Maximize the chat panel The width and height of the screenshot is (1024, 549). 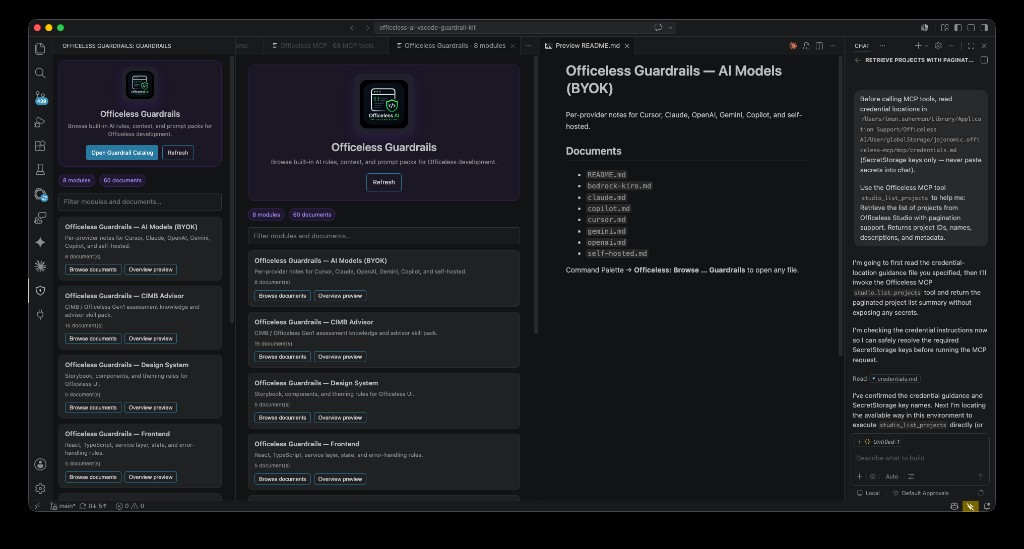coord(970,46)
